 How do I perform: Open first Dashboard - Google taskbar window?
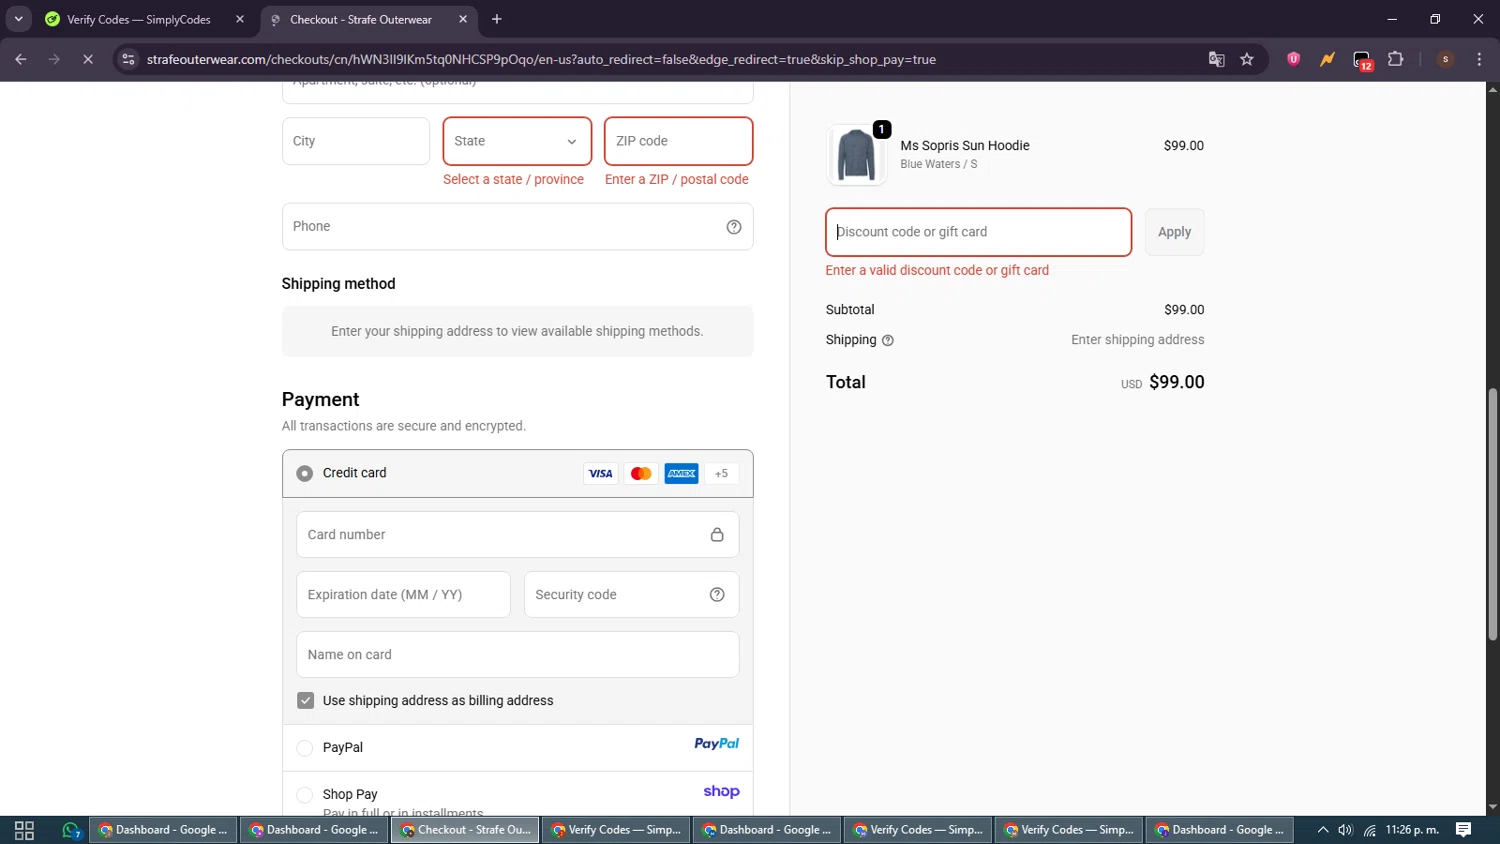coord(163,830)
